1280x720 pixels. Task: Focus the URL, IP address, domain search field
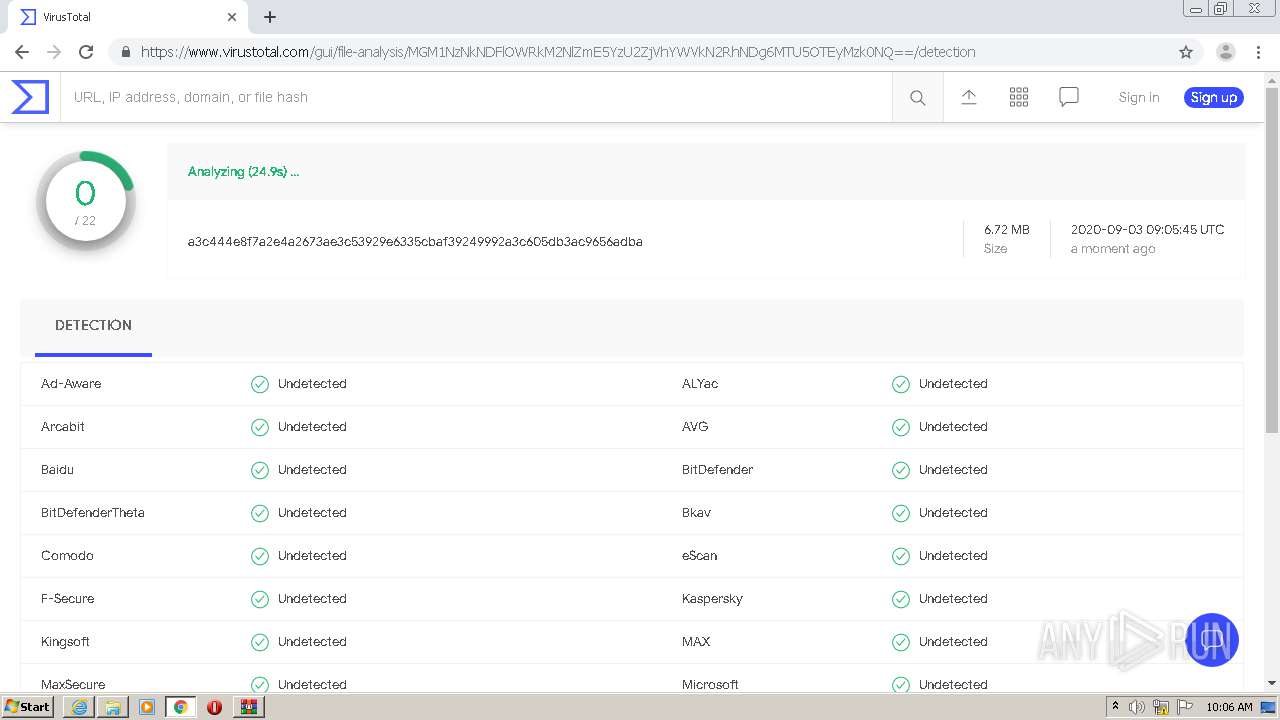point(477,97)
